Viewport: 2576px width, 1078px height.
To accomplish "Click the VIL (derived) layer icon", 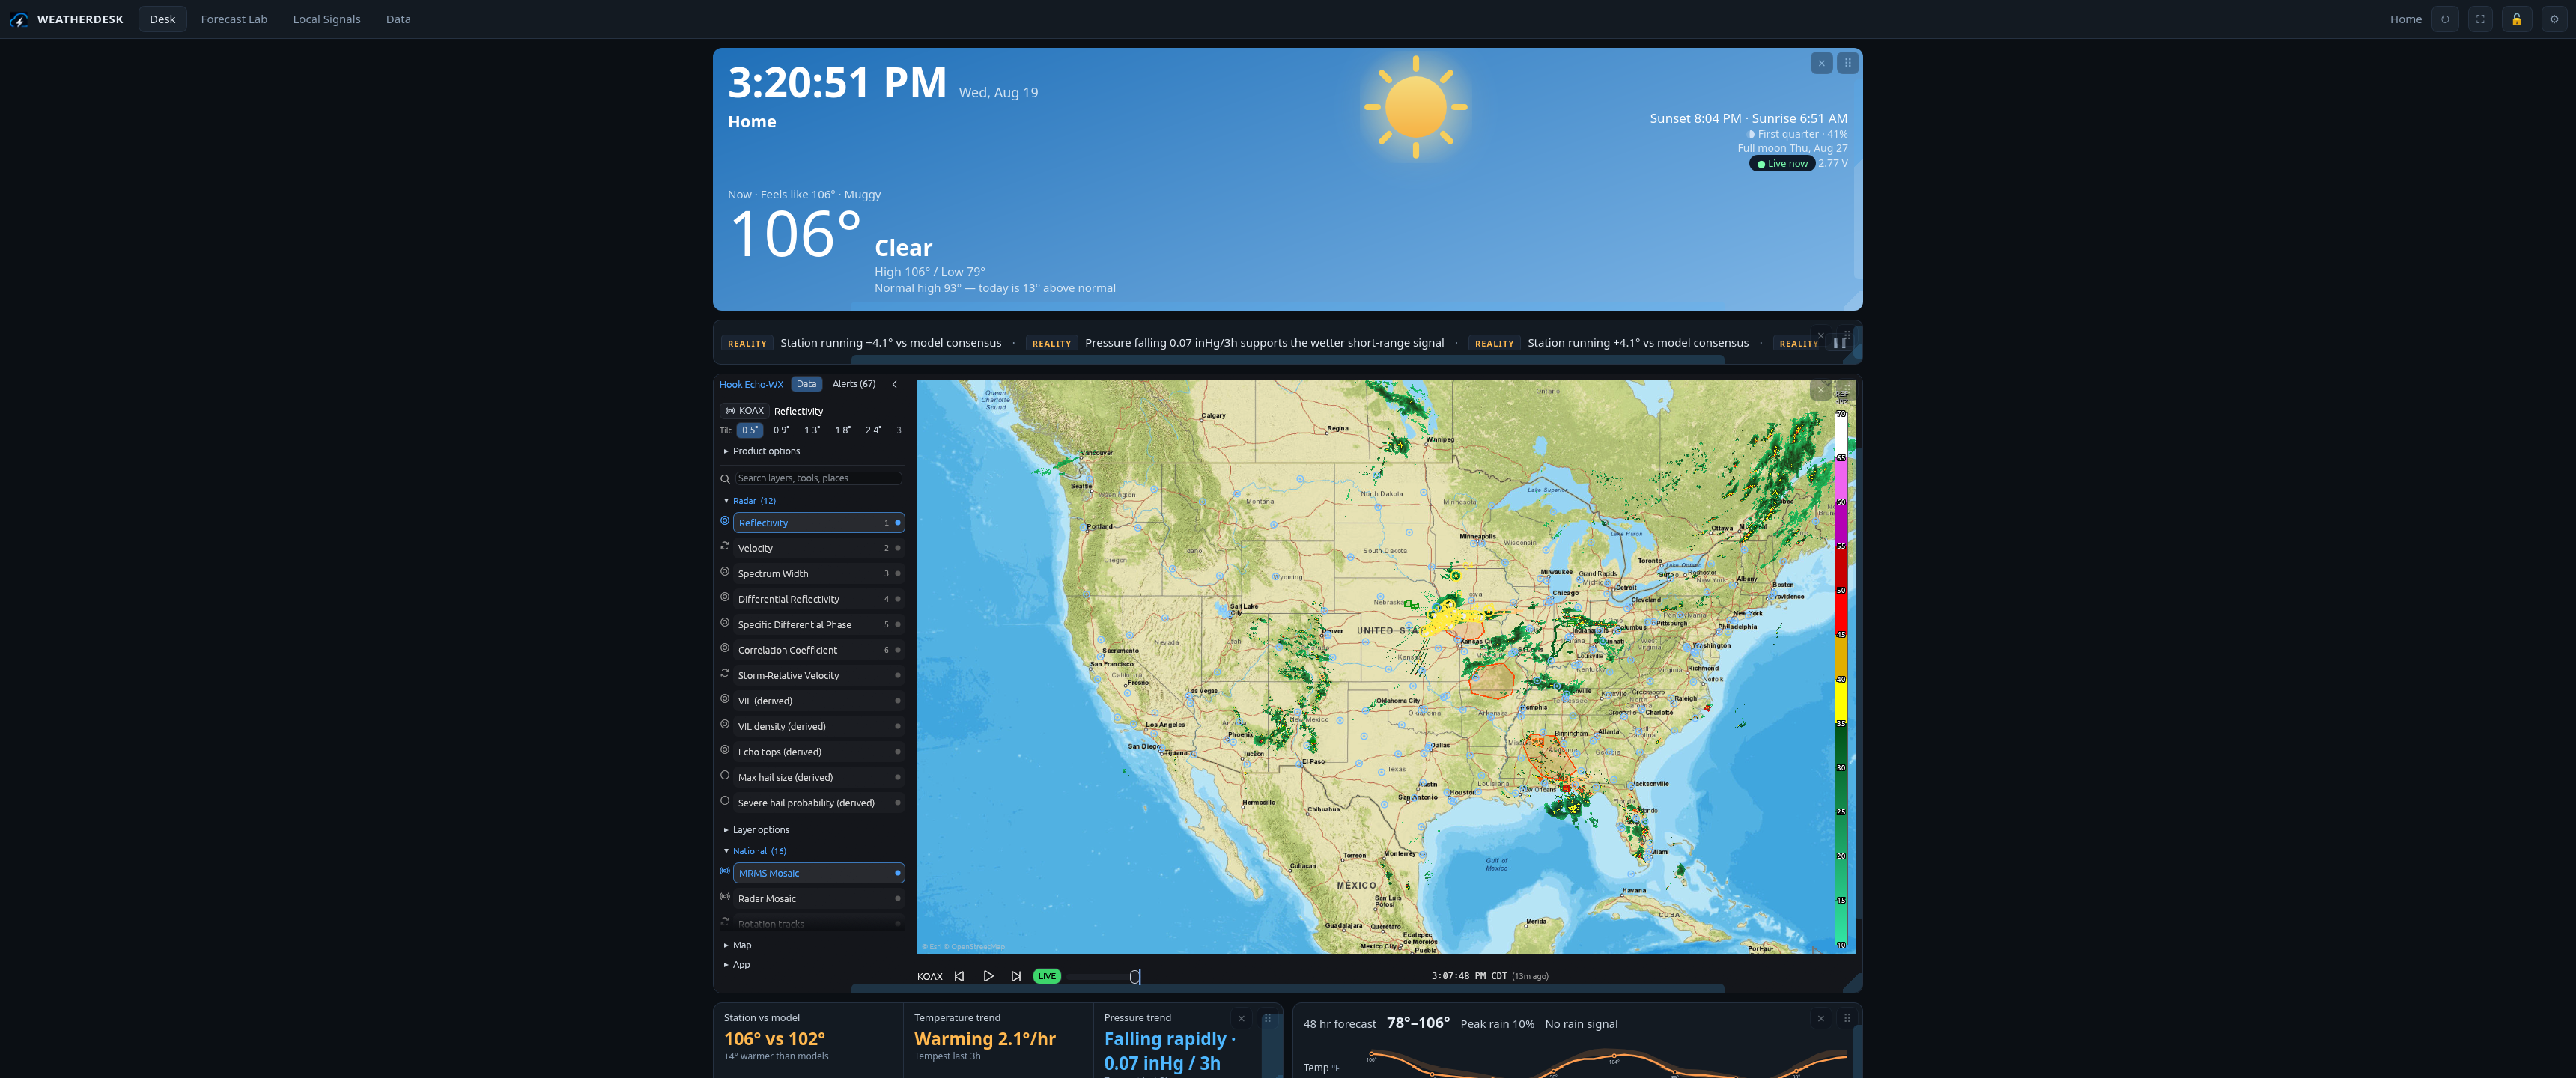I will point(725,699).
